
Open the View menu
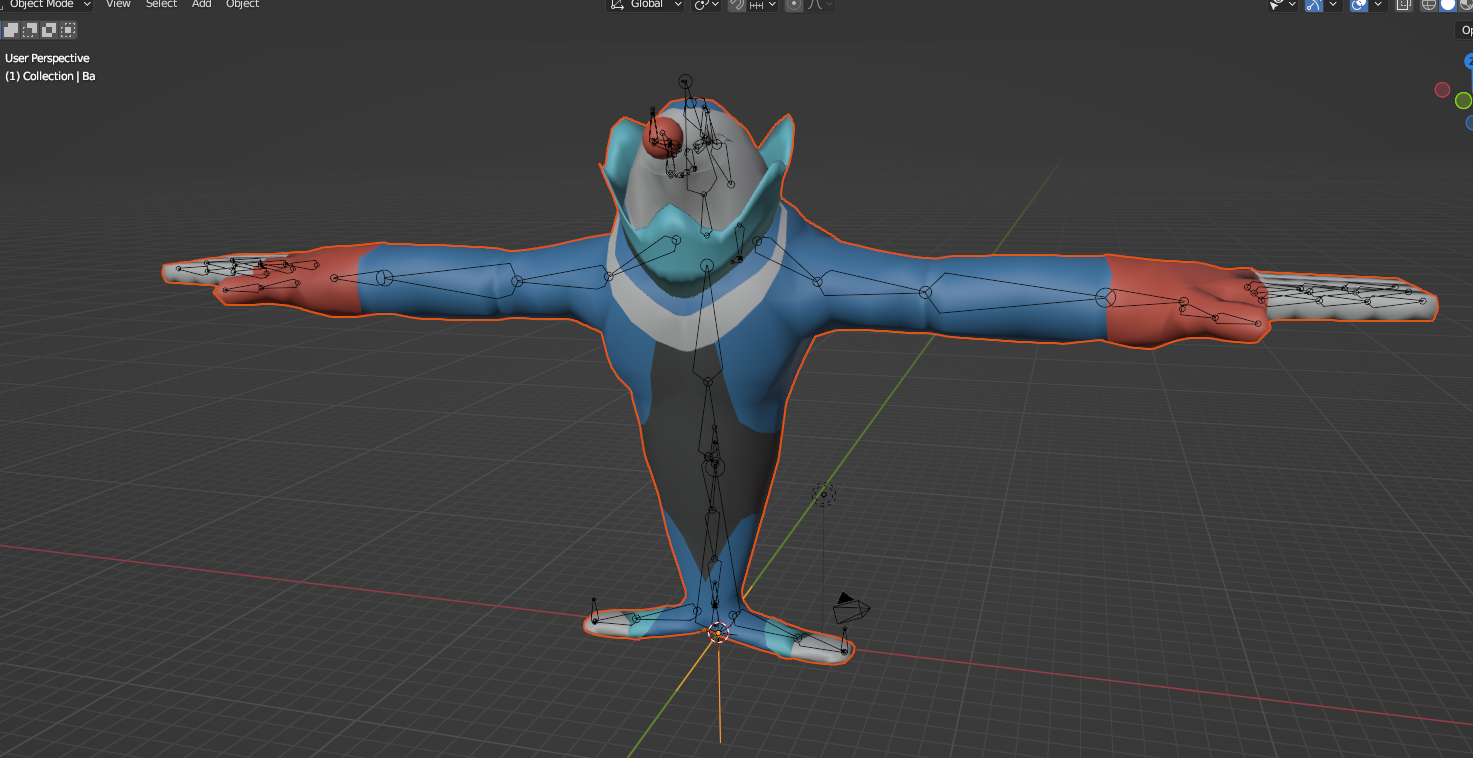click(118, 5)
